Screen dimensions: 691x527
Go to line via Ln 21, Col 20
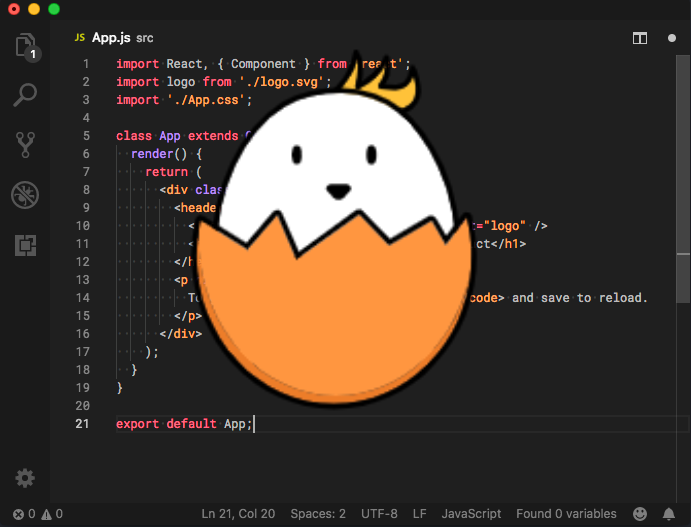238,514
